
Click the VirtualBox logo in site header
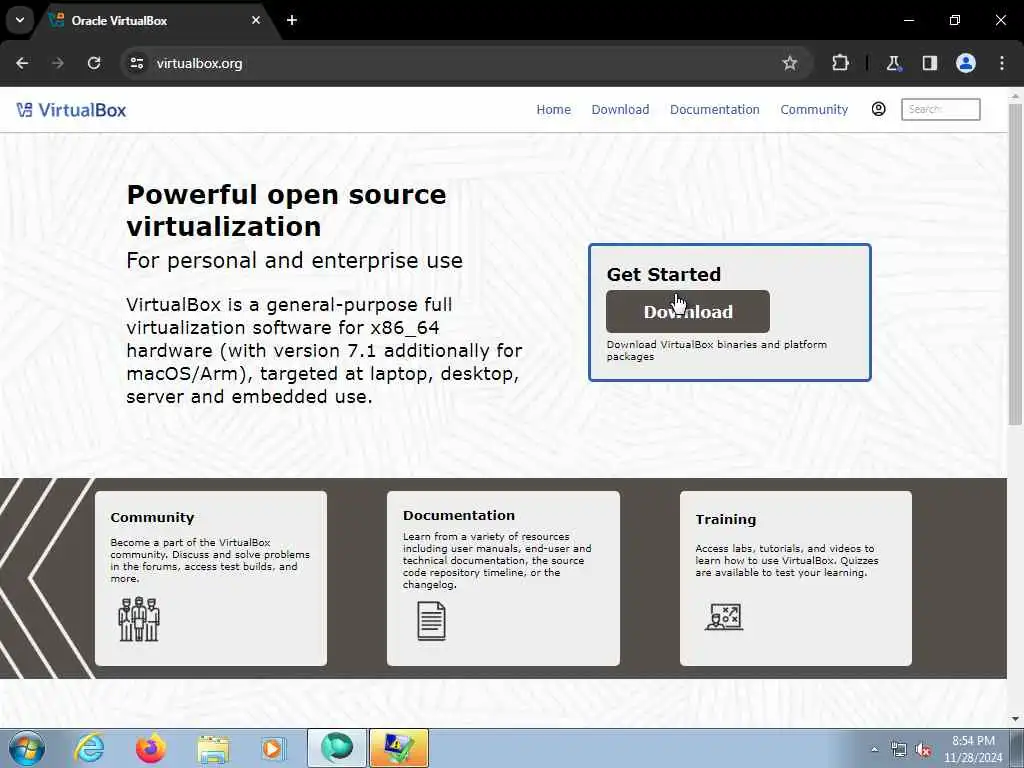71,110
